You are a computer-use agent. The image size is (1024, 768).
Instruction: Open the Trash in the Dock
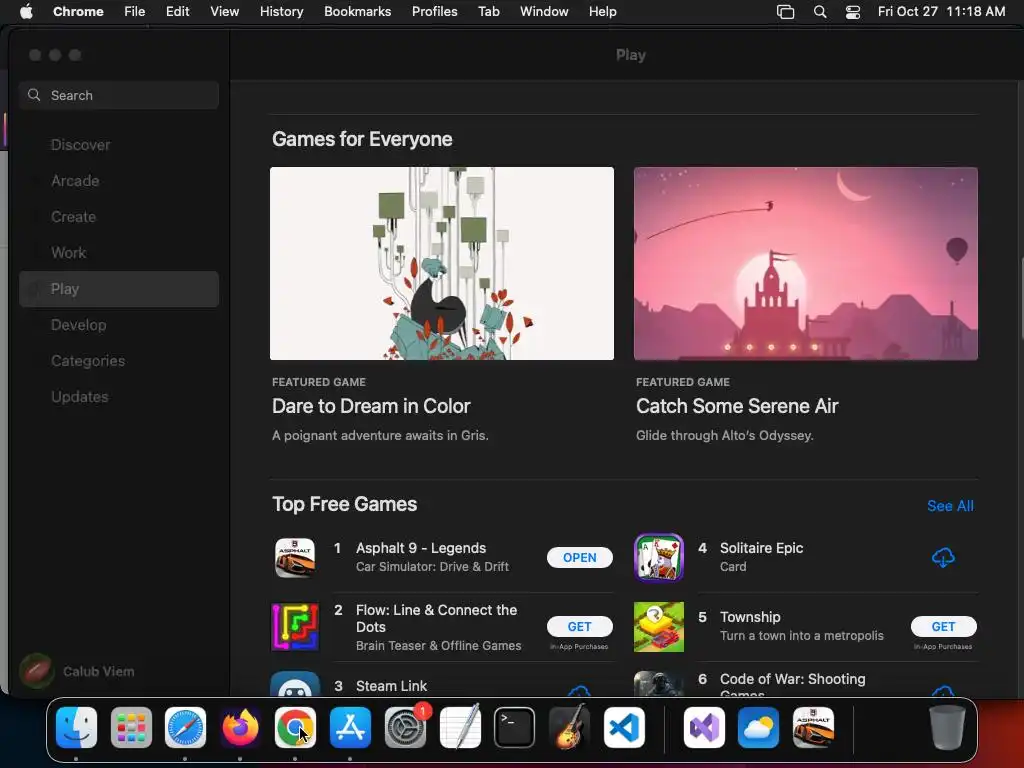947,728
